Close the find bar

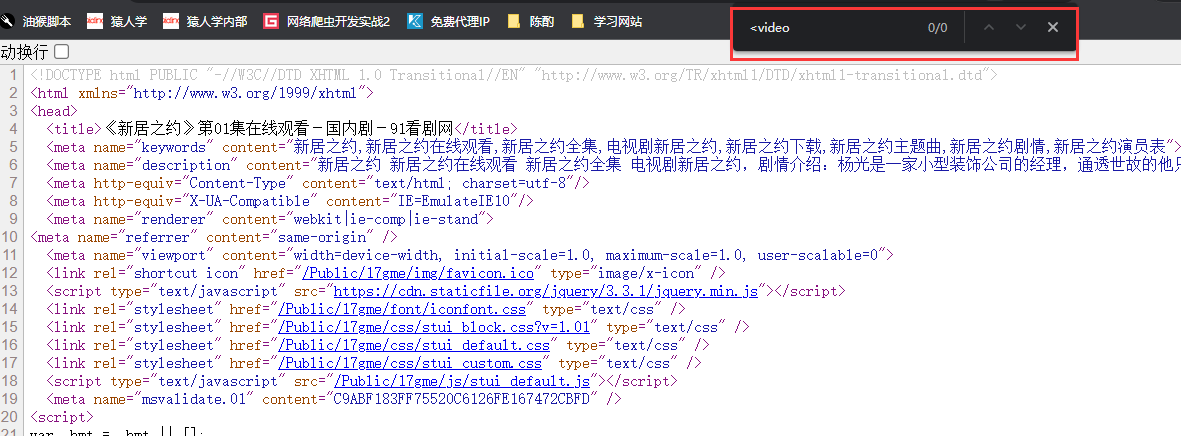[x=1052, y=28]
